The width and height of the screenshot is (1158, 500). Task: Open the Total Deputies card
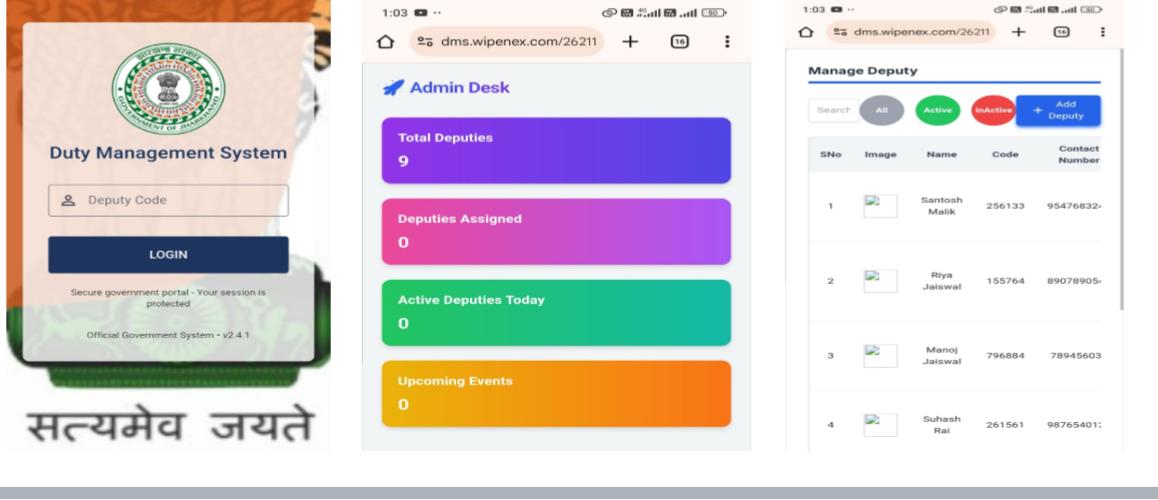(x=556, y=150)
